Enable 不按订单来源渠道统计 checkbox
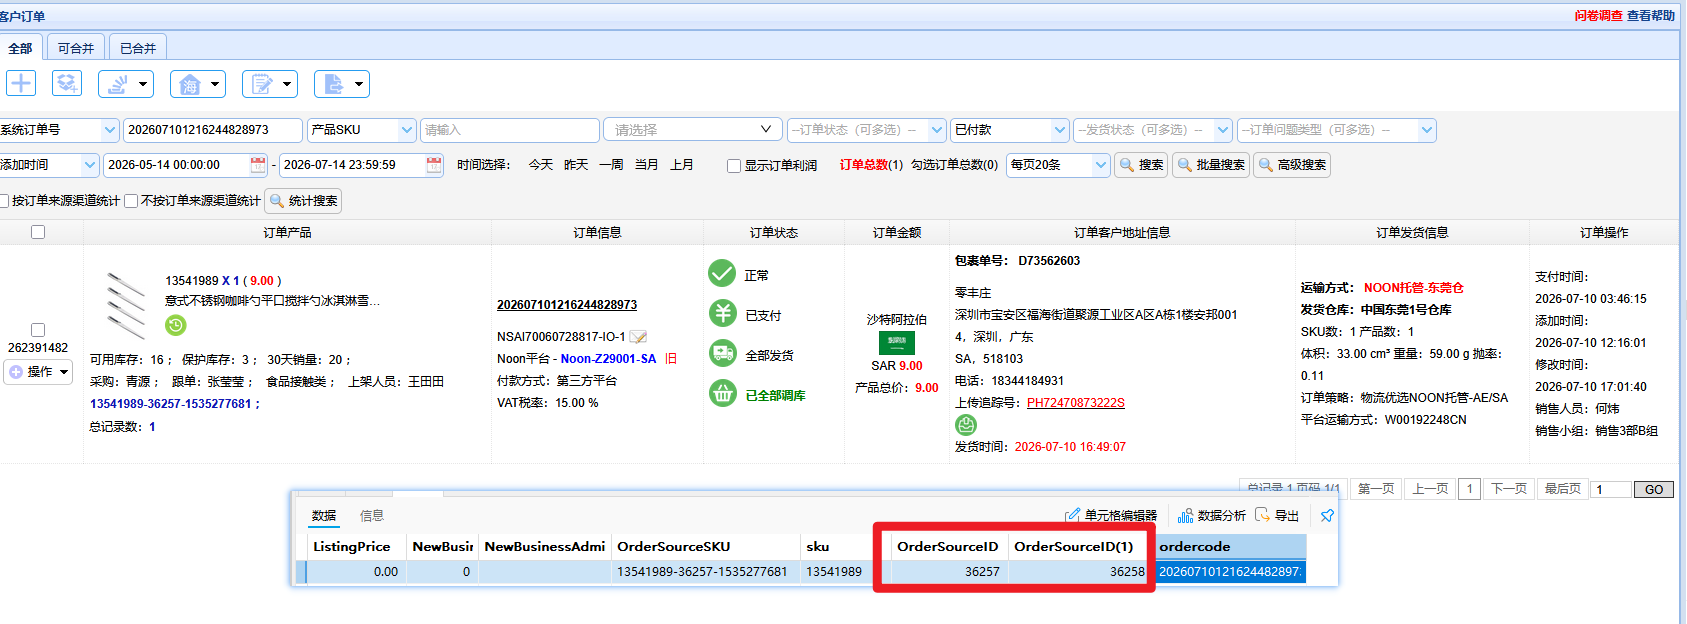Image resolution: width=1687 pixels, height=624 pixels. [131, 201]
